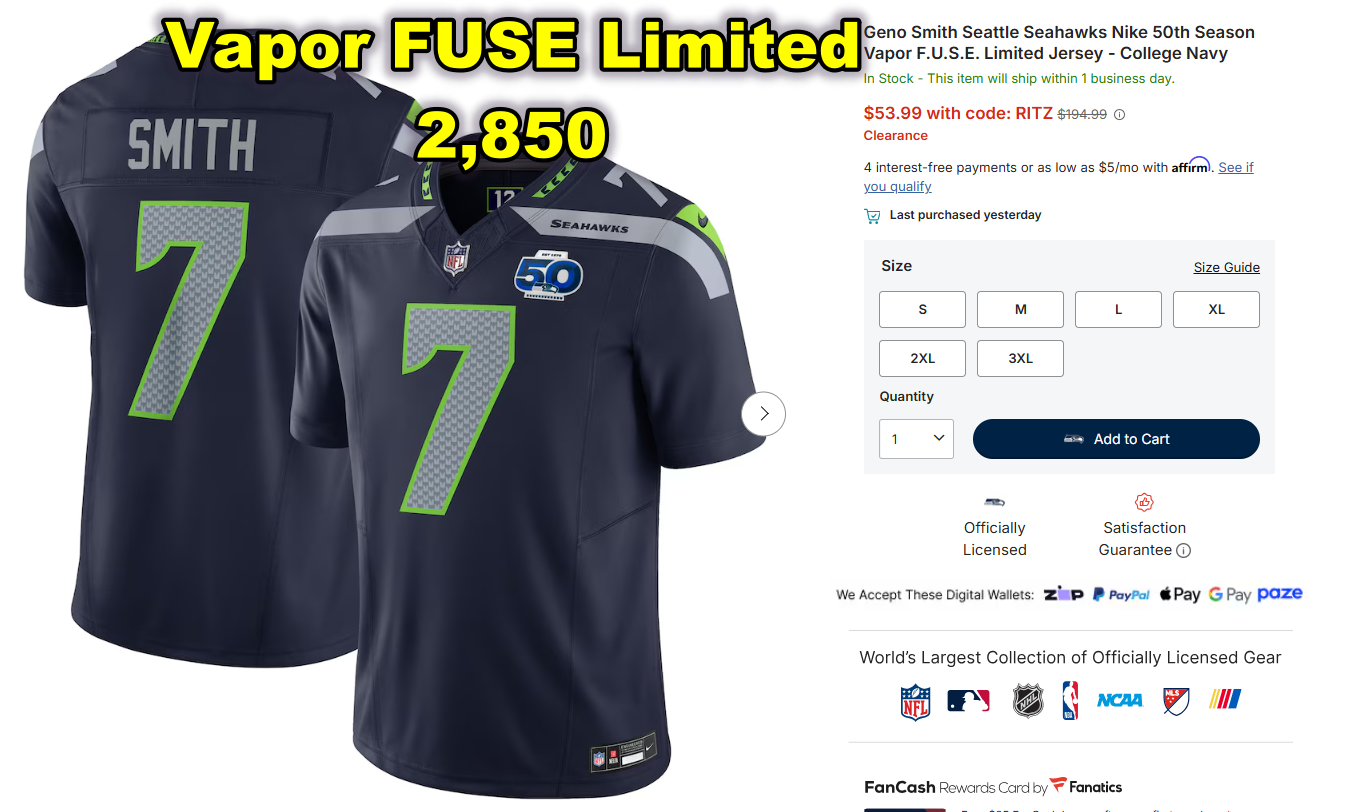Click the Add to Cart button
1352x812 pixels.
coord(1116,439)
